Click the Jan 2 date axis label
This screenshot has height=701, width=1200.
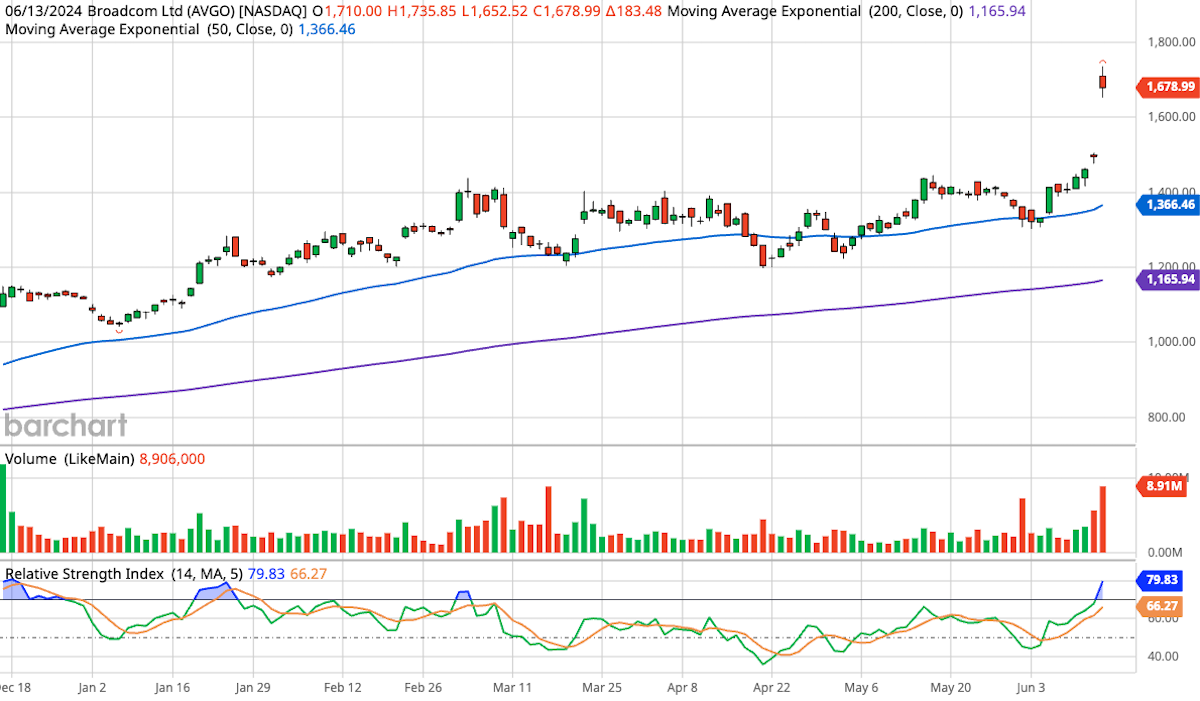point(91,688)
